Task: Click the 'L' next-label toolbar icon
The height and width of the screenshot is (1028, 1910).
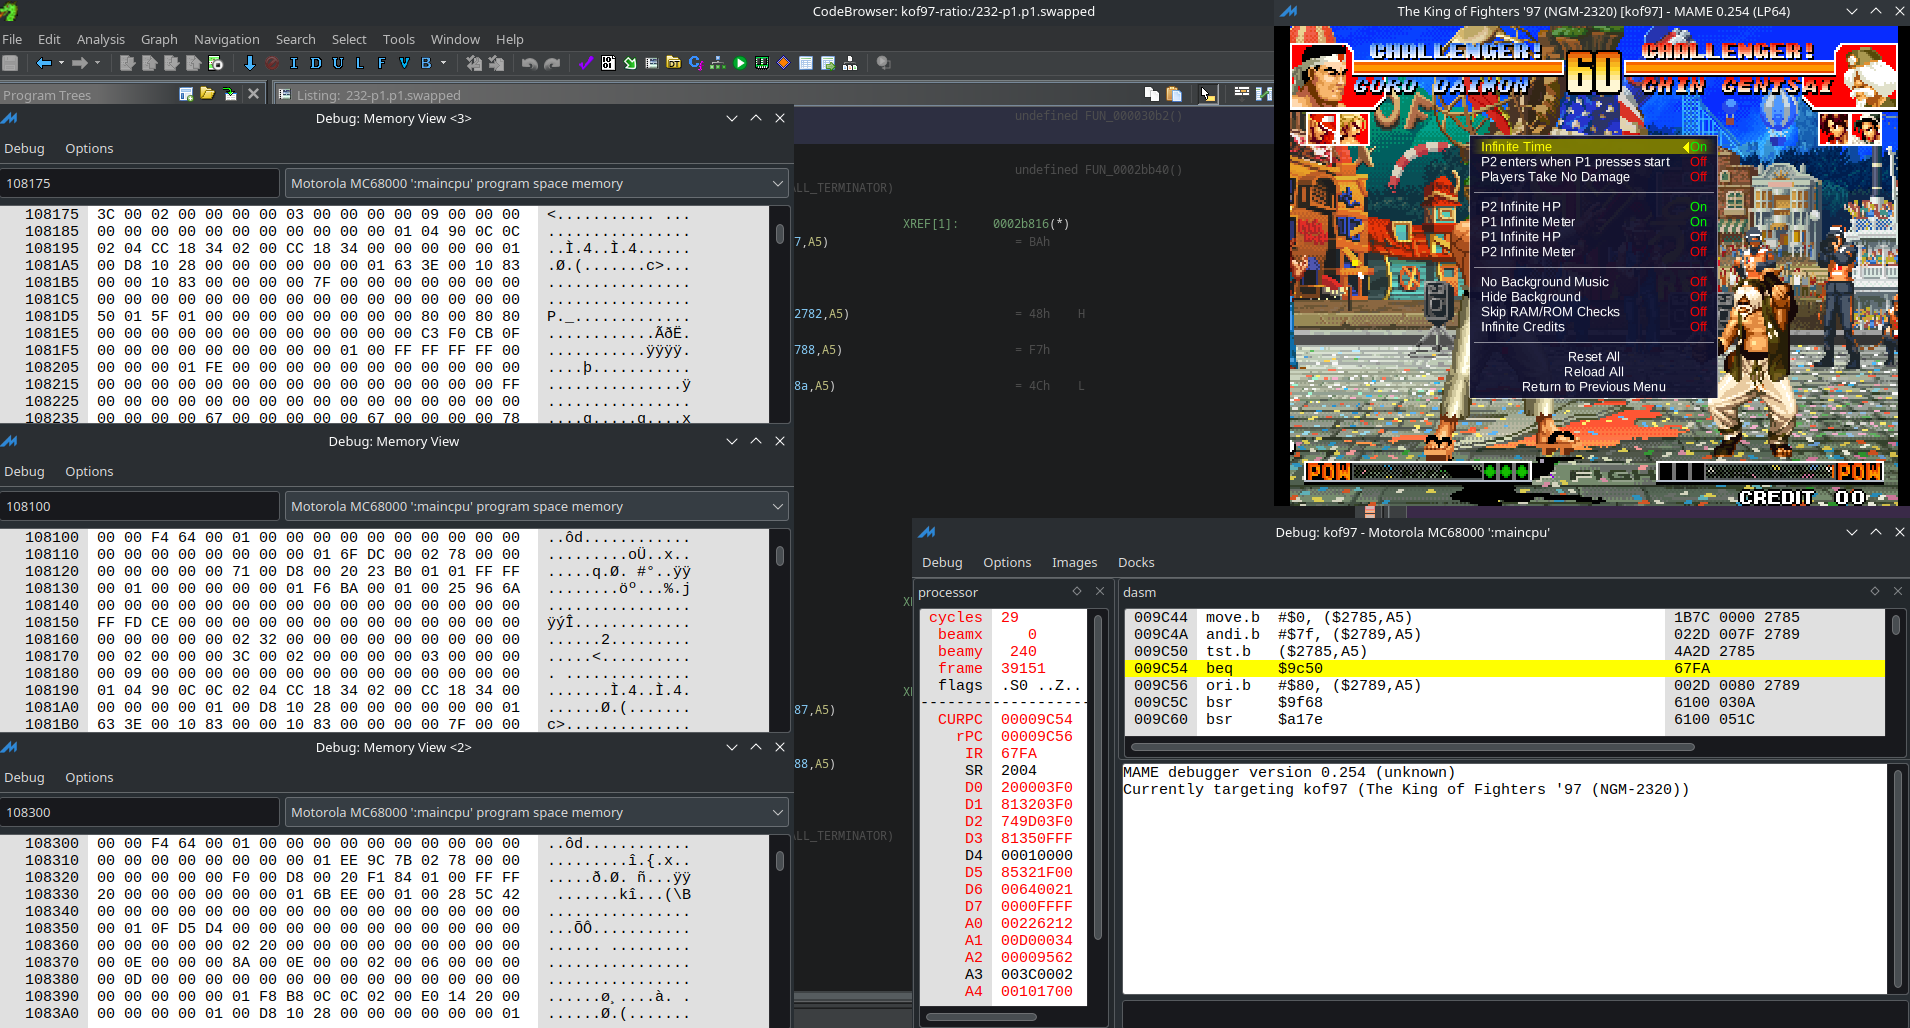Action: pyautogui.click(x=360, y=63)
